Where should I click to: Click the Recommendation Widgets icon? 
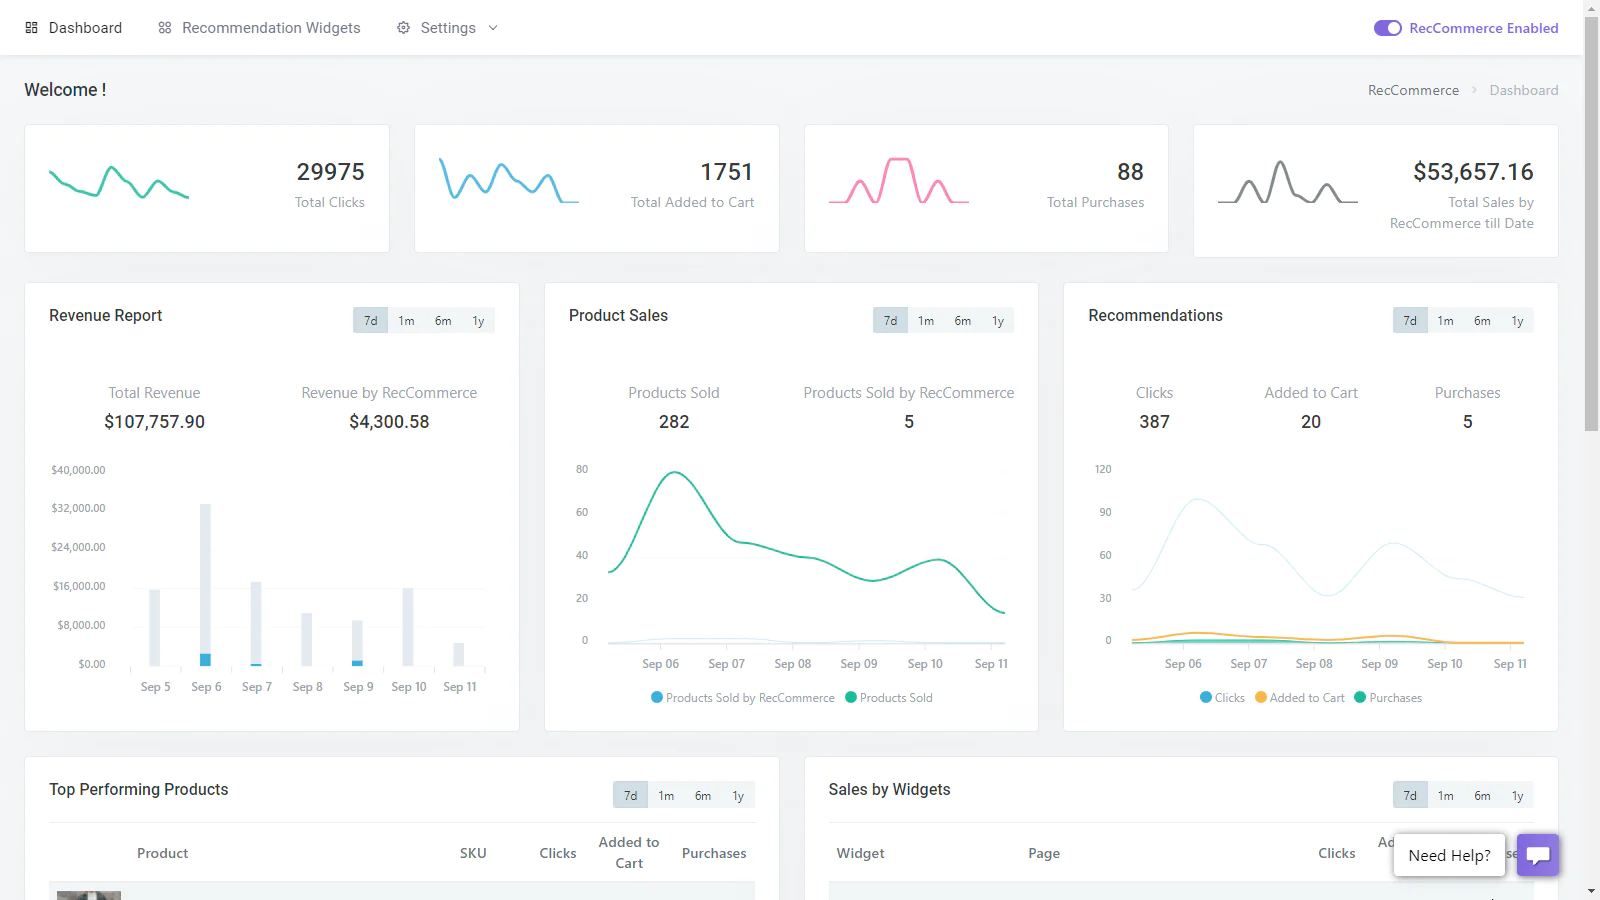coord(165,28)
